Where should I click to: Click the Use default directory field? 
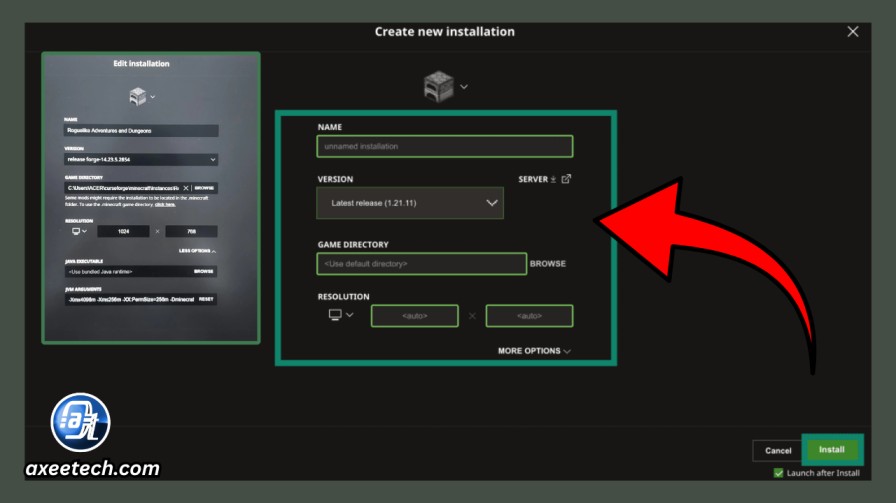[422, 264]
